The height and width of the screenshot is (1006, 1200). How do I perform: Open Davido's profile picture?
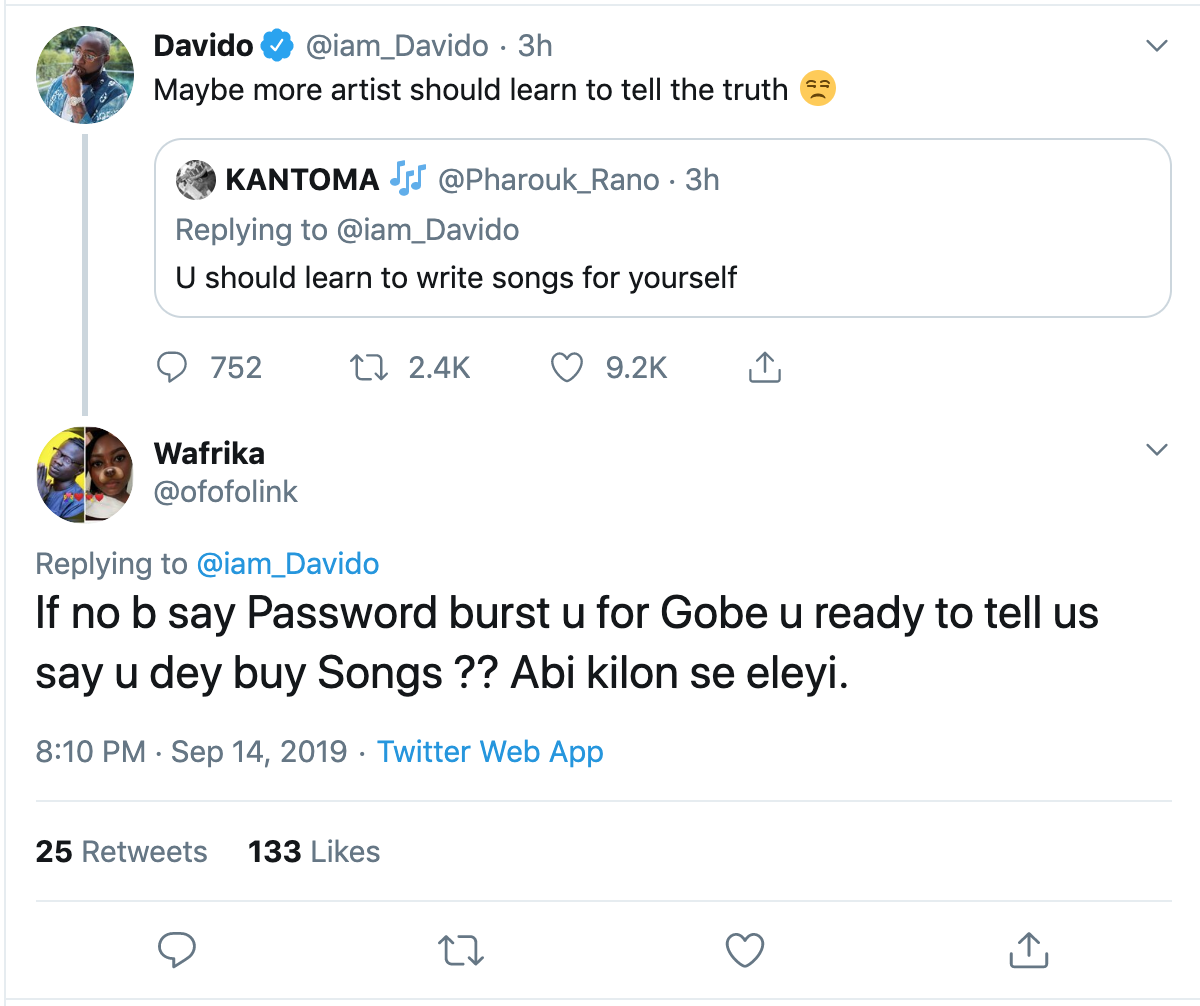point(85,75)
